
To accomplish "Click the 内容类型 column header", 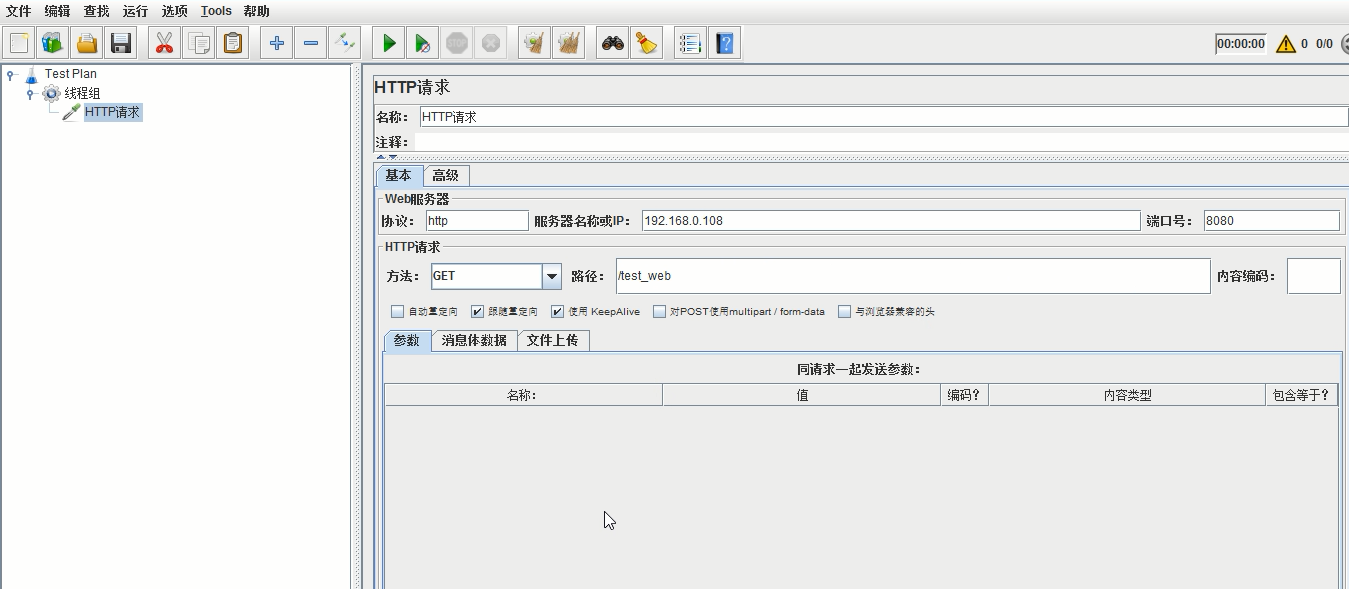I will pyautogui.click(x=1127, y=395).
